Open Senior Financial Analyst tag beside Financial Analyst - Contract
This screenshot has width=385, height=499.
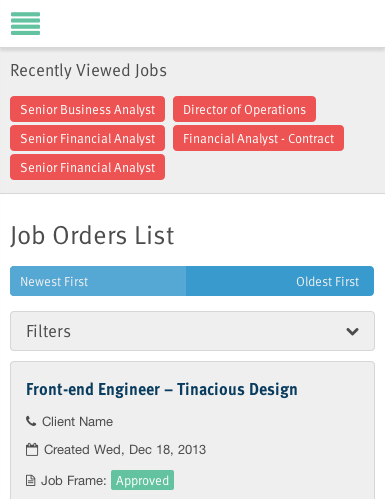(x=88, y=138)
